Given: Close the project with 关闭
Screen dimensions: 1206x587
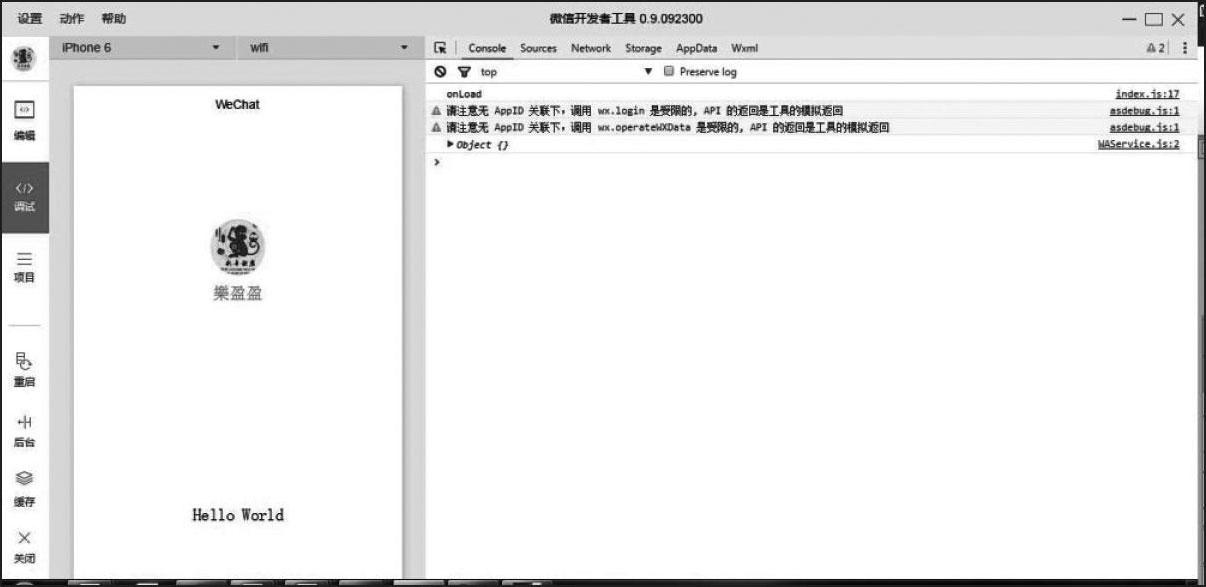Looking at the screenshot, I should coord(25,547).
